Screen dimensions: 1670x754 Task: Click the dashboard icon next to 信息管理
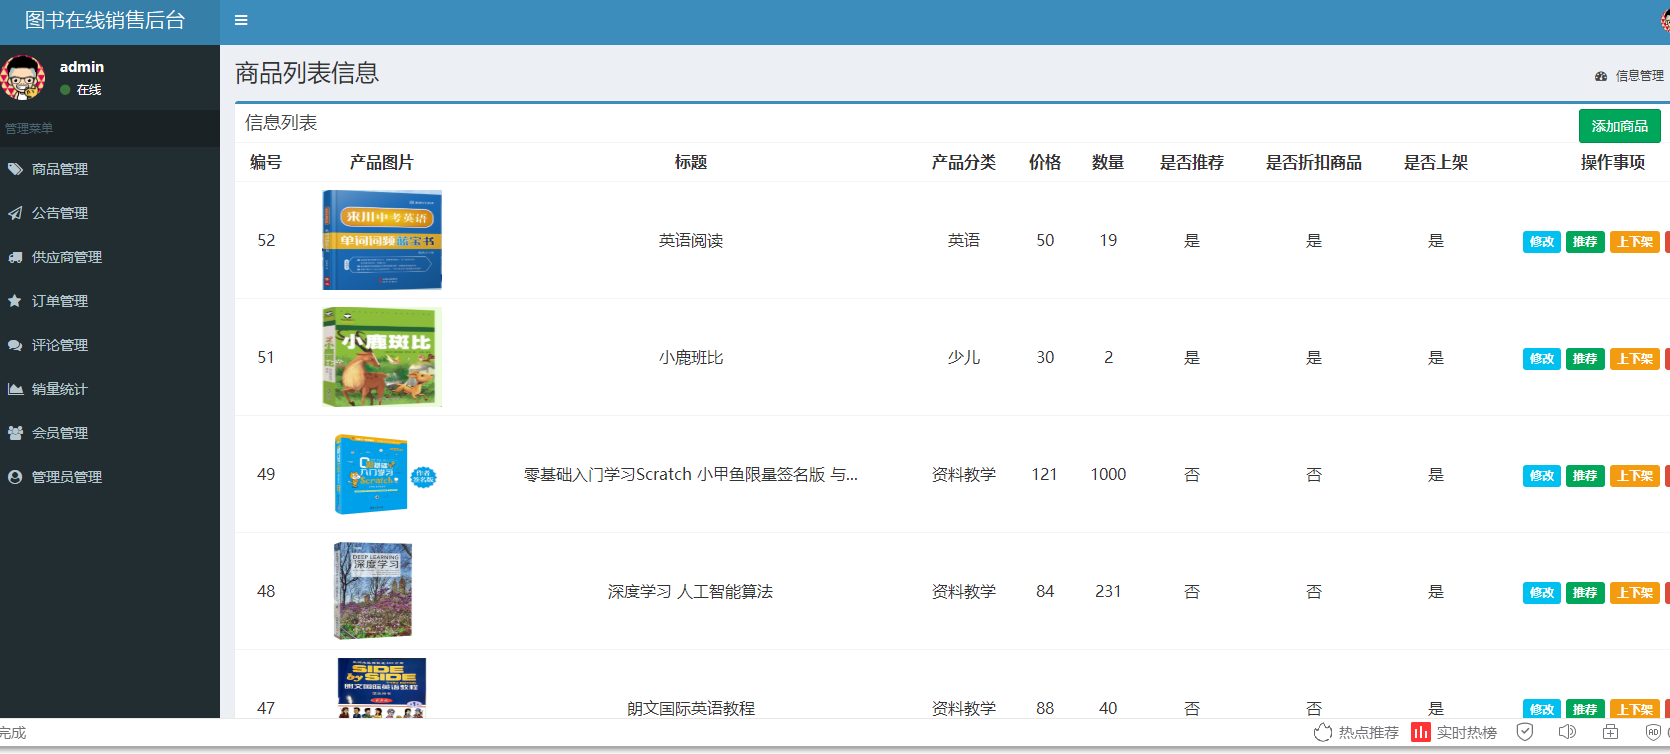pyautogui.click(x=1601, y=76)
